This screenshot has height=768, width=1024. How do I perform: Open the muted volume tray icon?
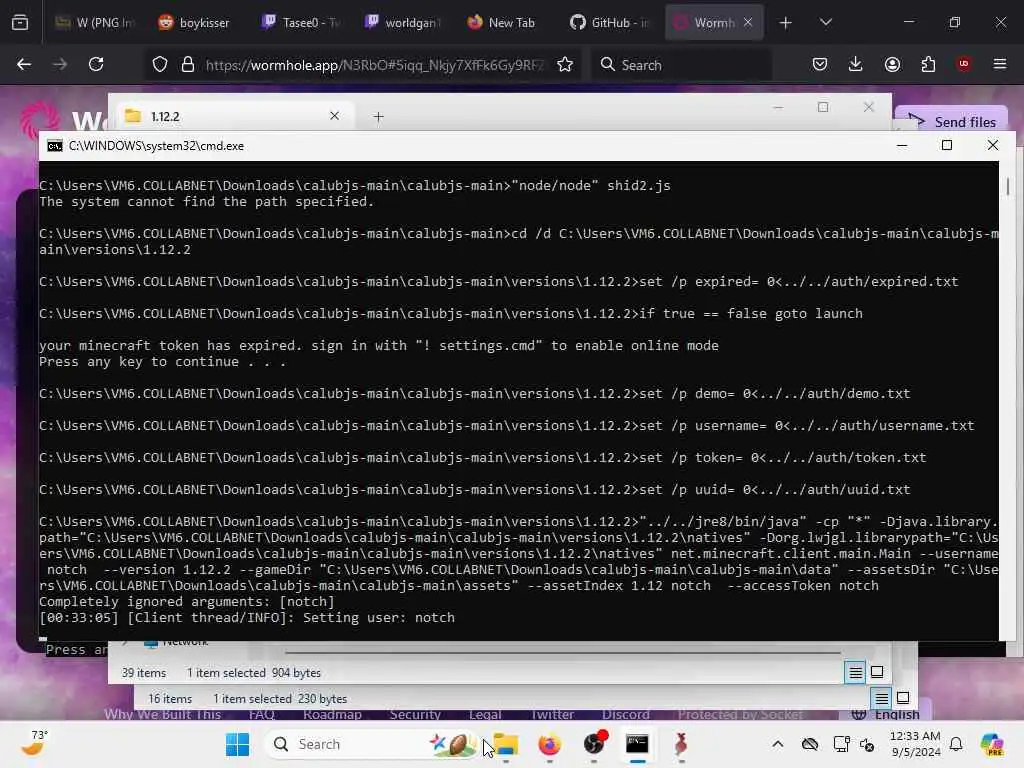tap(867, 744)
